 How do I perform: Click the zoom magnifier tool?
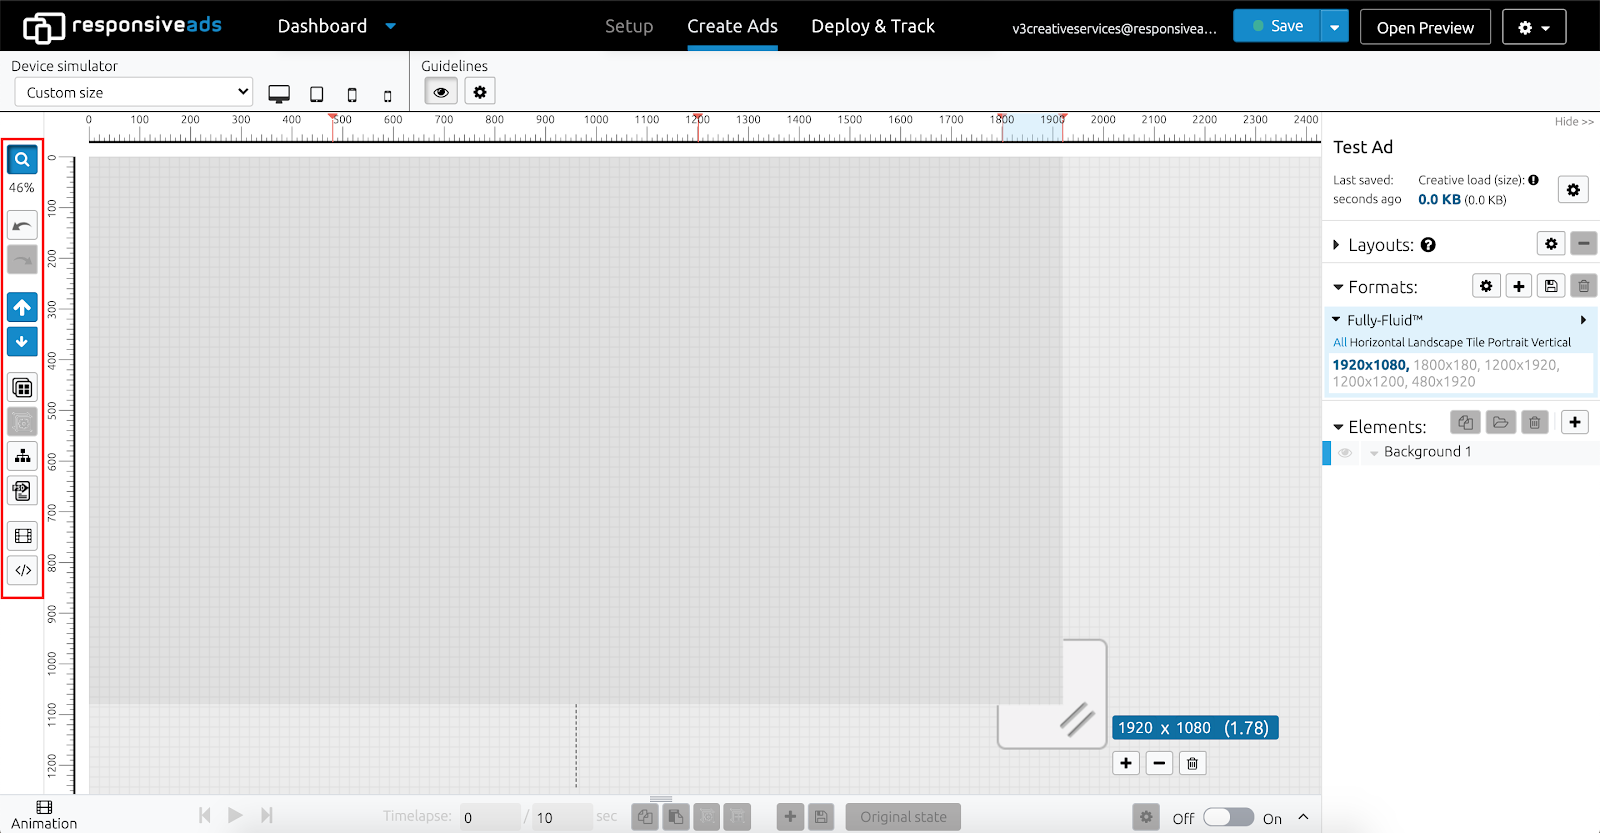pyautogui.click(x=22, y=160)
